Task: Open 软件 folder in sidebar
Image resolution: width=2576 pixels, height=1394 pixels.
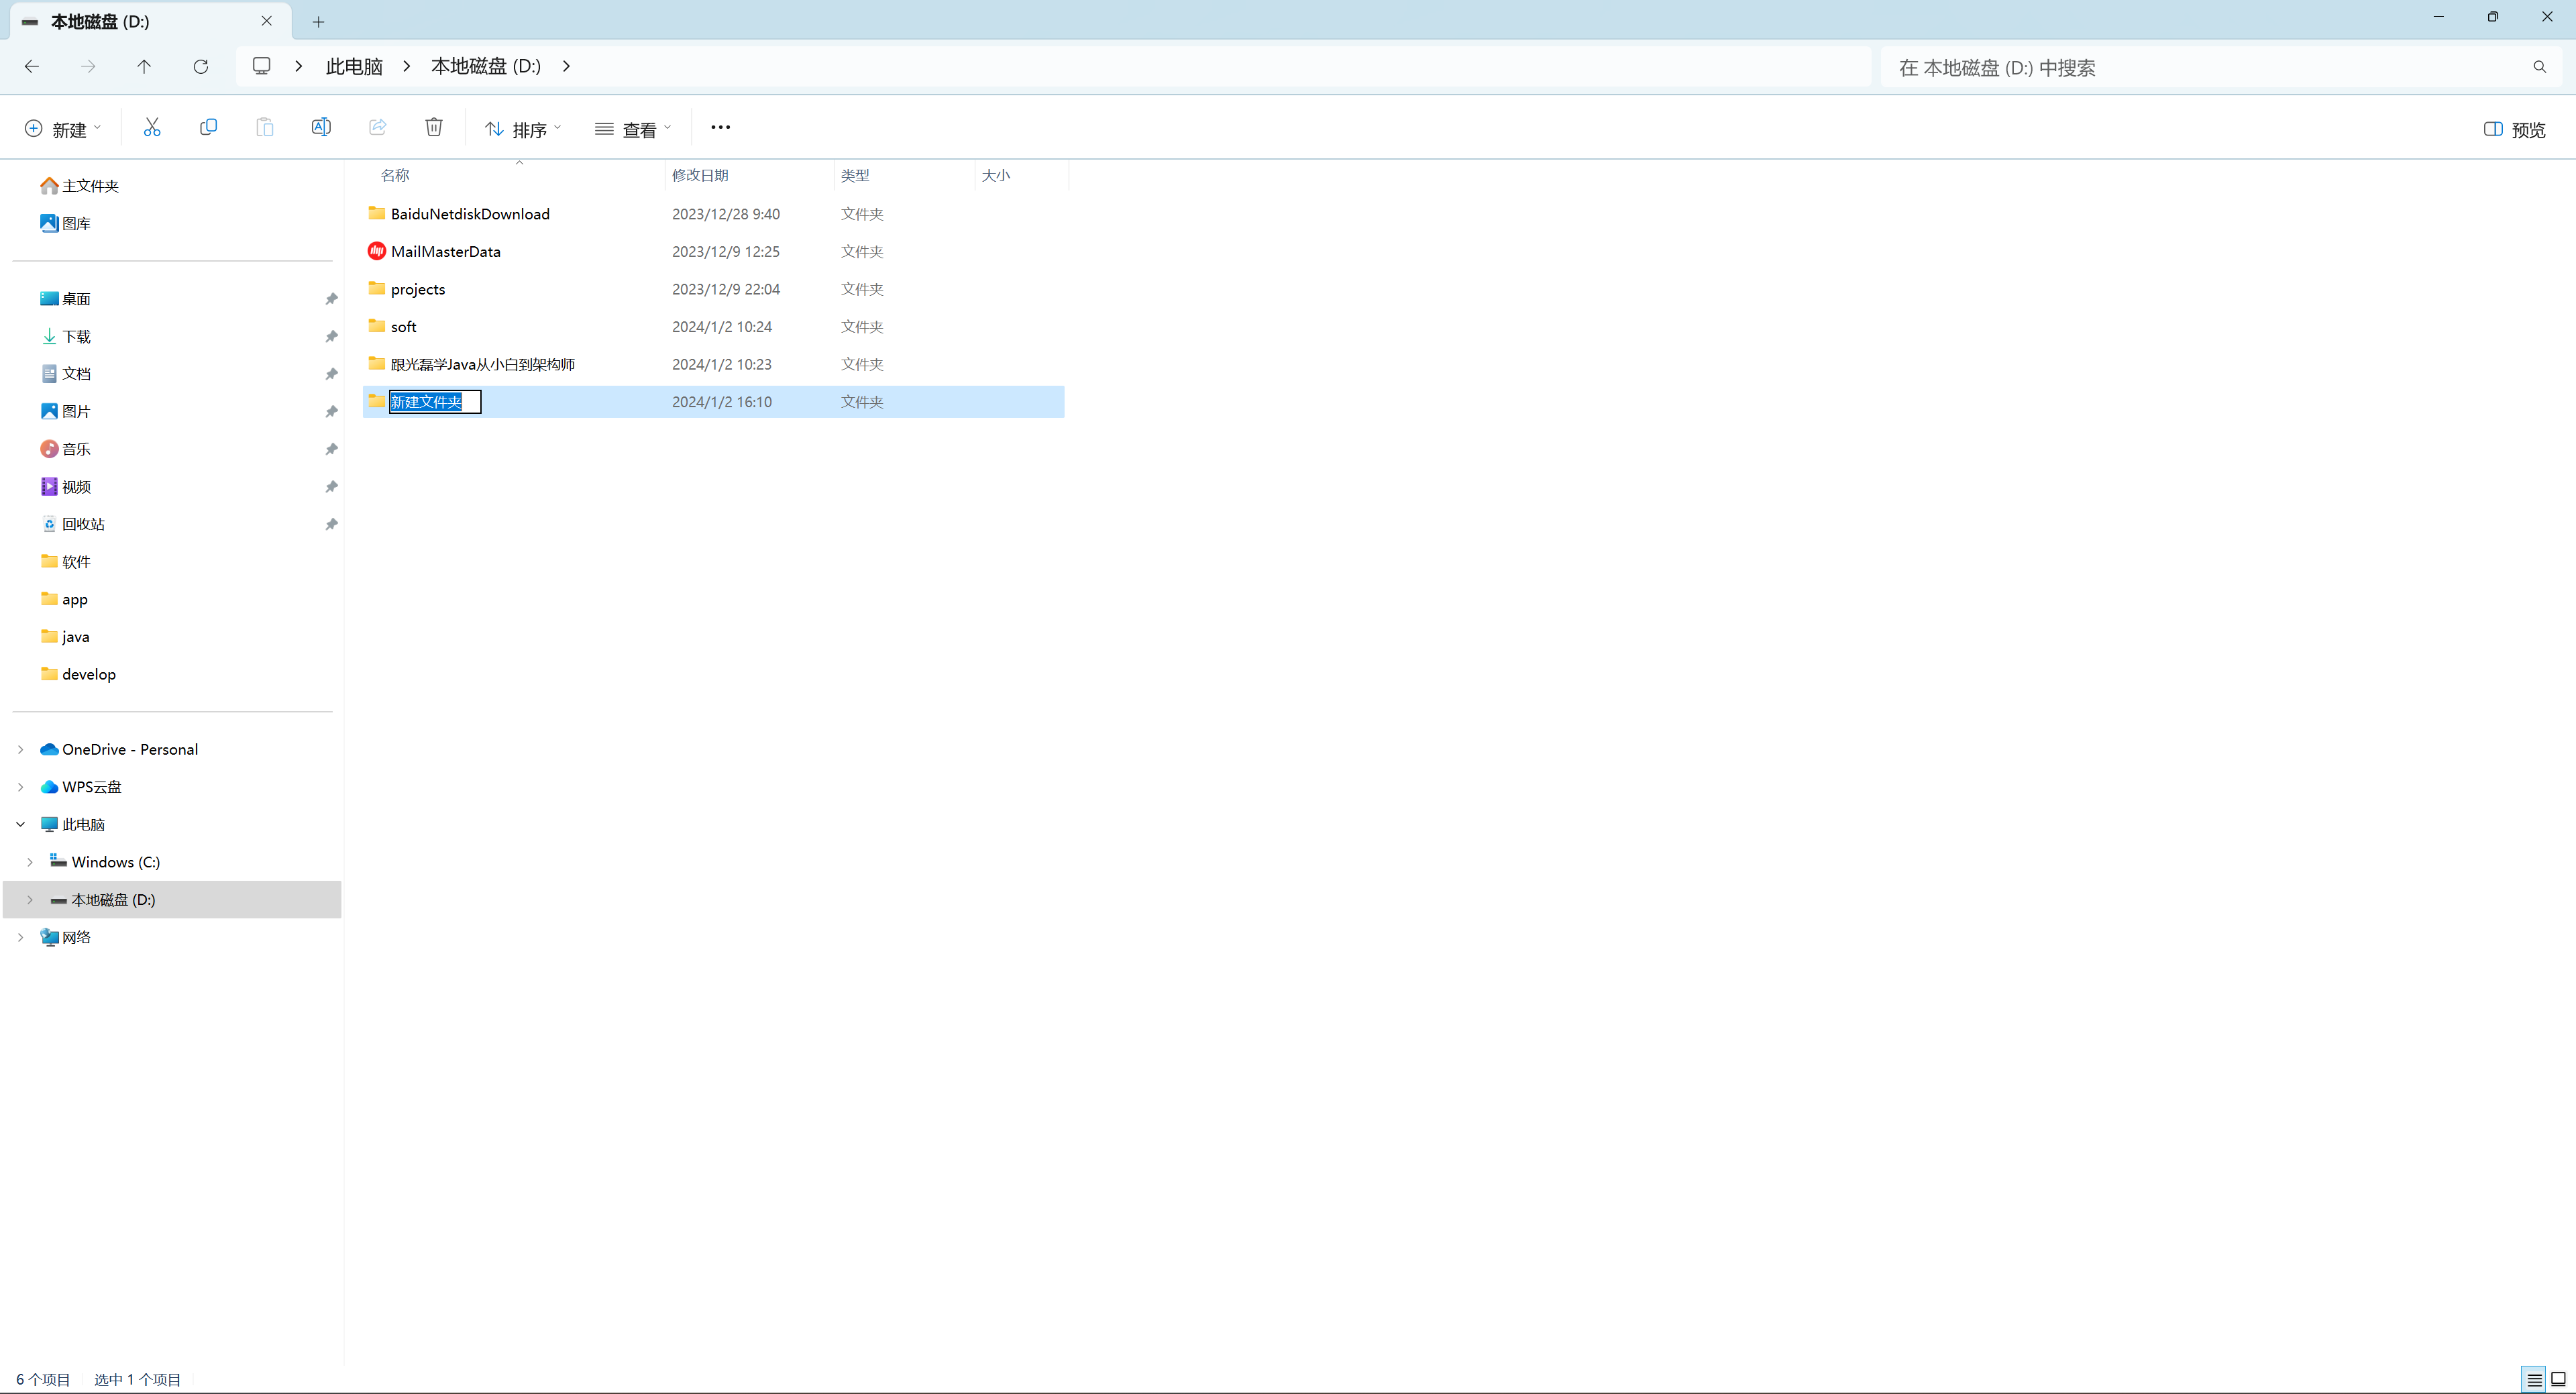Action: pos(65,562)
